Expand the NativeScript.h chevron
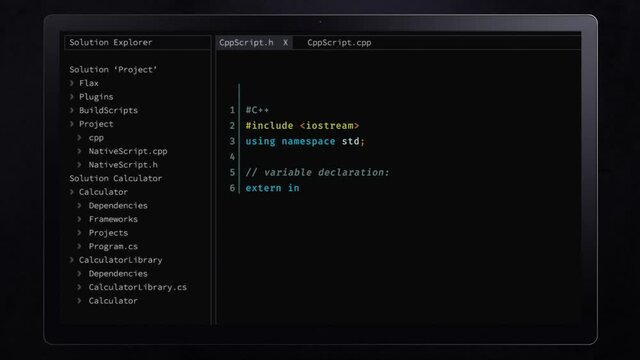The height and width of the screenshot is (360, 640). tap(80, 164)
